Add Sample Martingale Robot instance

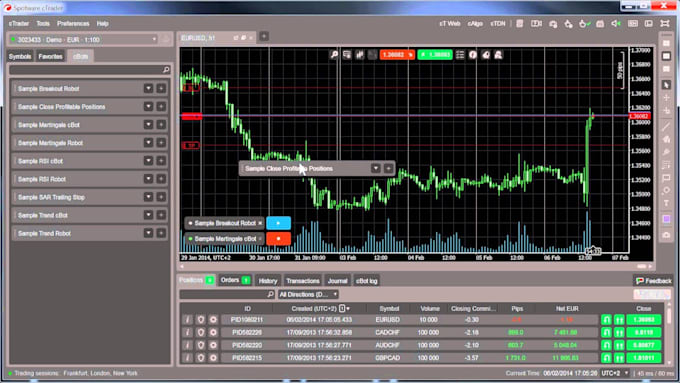click(x=161, y=143)
